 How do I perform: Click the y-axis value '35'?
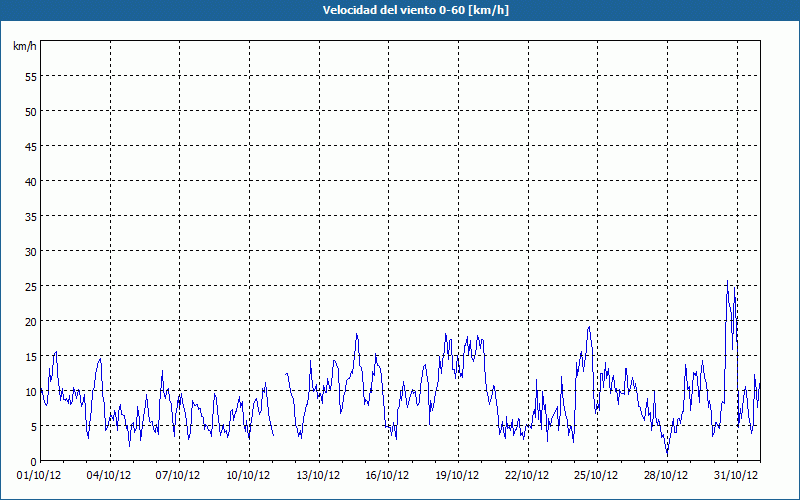click(31, 216)
